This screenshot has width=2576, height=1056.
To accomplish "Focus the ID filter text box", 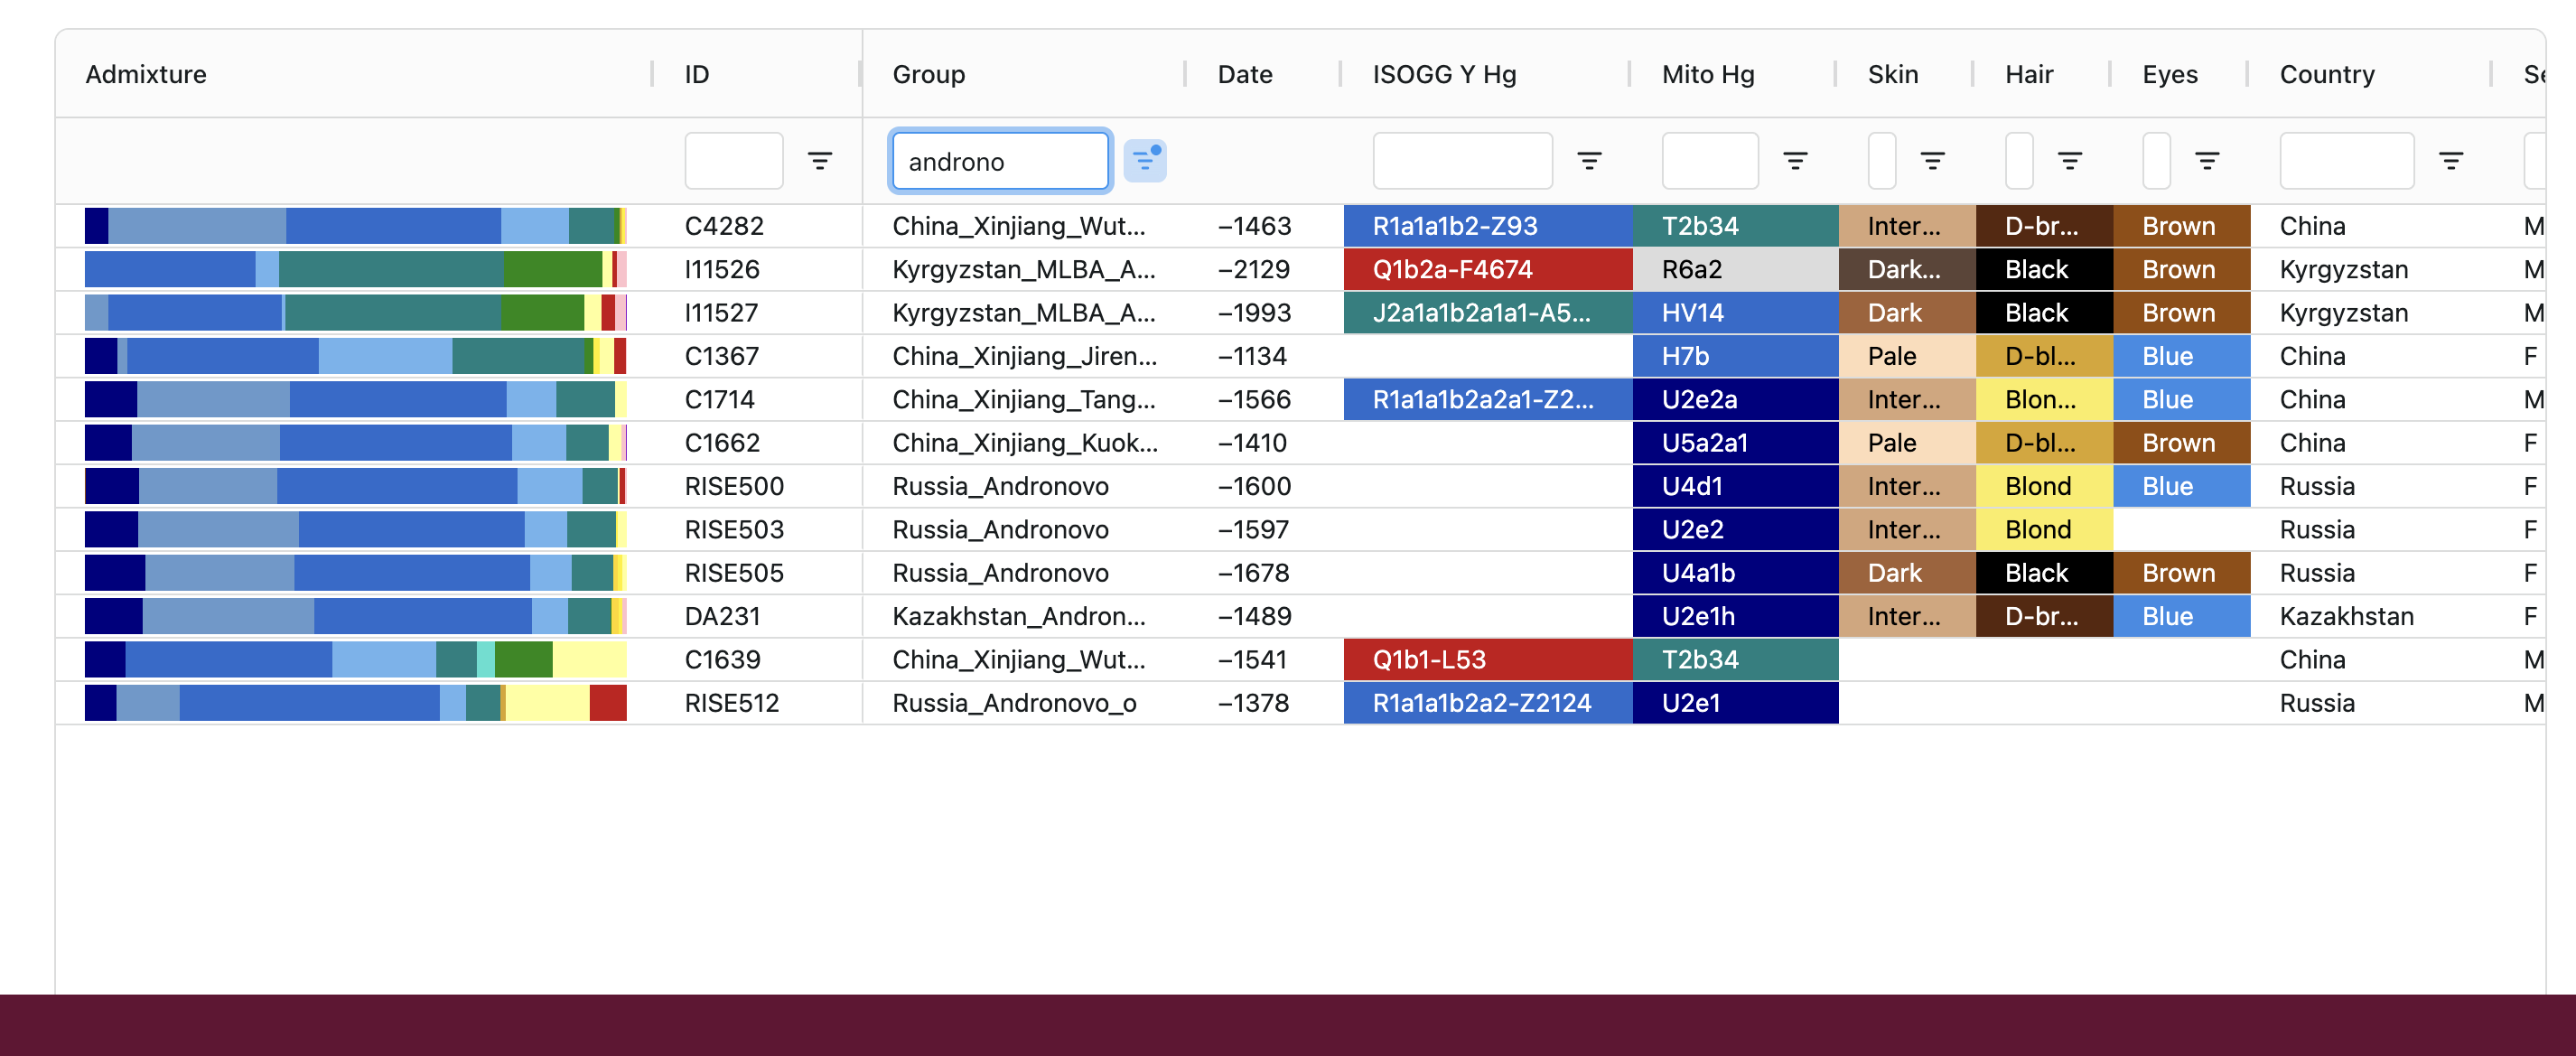I will 734,161.
